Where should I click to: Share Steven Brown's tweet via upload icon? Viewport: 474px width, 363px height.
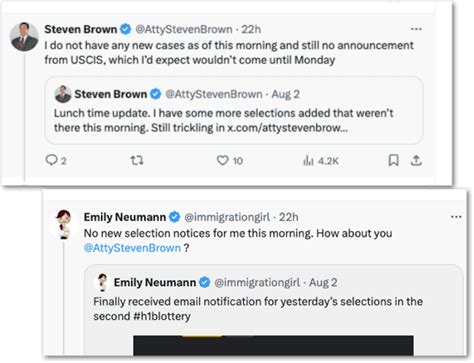pyautogui.click(x=416, y=160)
